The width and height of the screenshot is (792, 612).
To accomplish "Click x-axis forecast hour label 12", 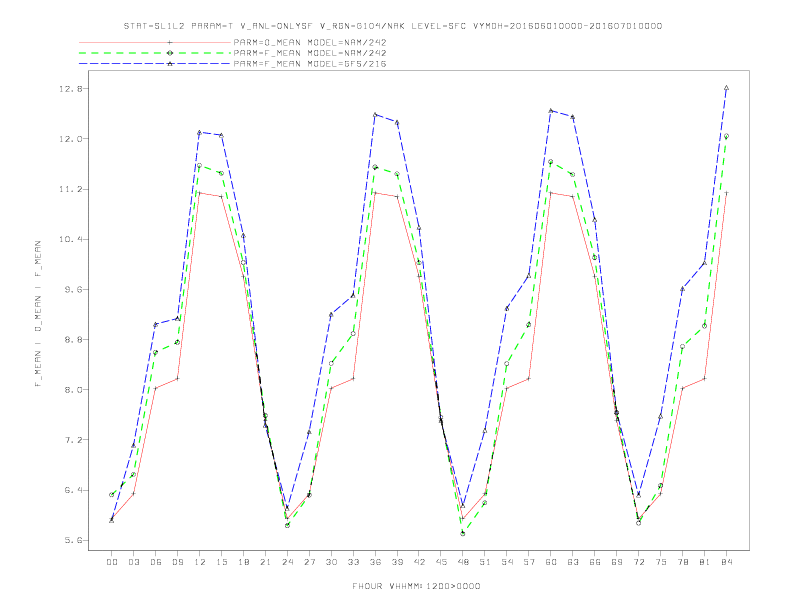I will [x=200, y=562].
